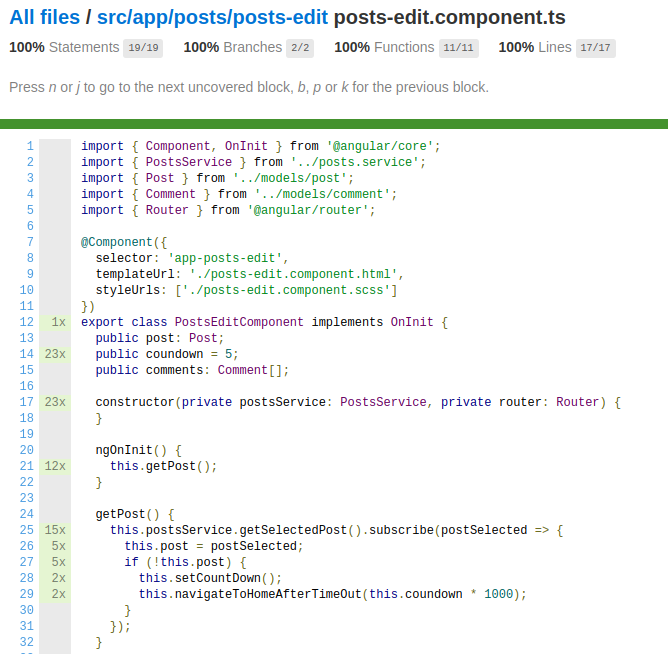Click the @Component decorator text
The height and width of the screenshot is (654, 668).
[x=117, y=242]
